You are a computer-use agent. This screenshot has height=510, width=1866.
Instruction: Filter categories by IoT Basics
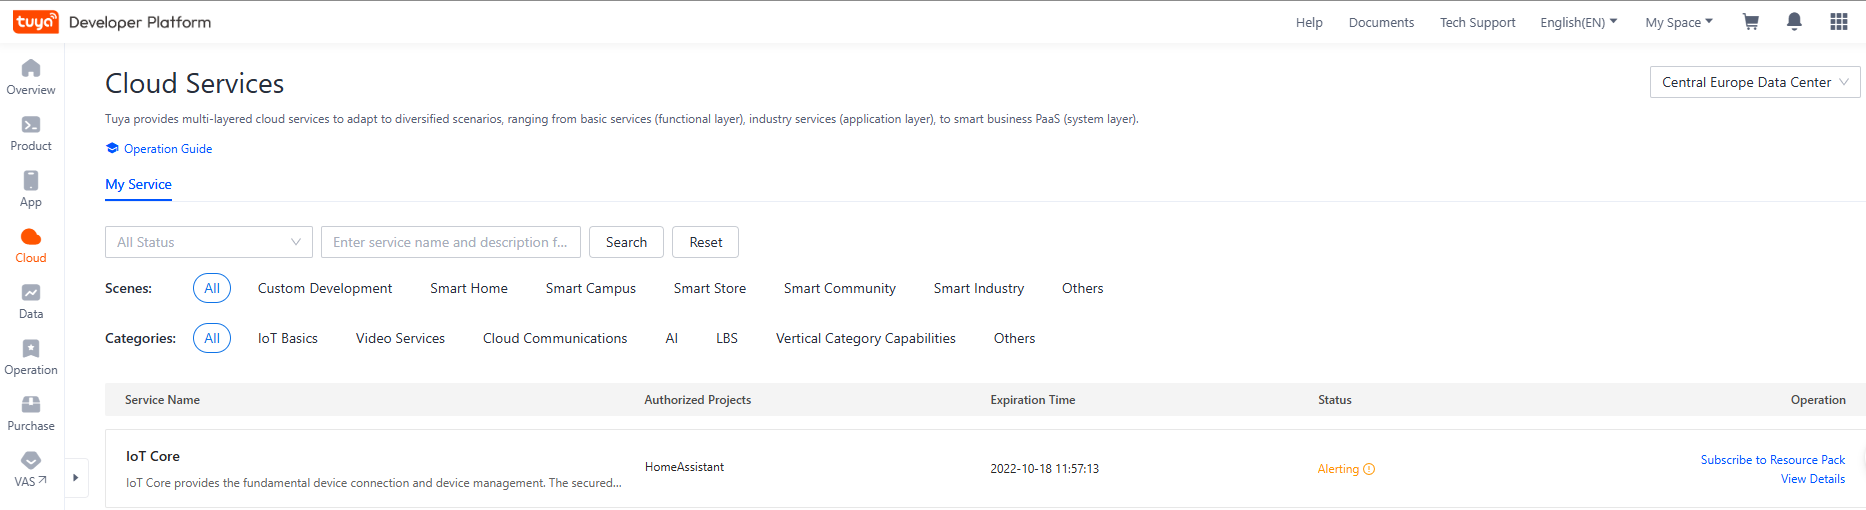[x=288, y=338]
